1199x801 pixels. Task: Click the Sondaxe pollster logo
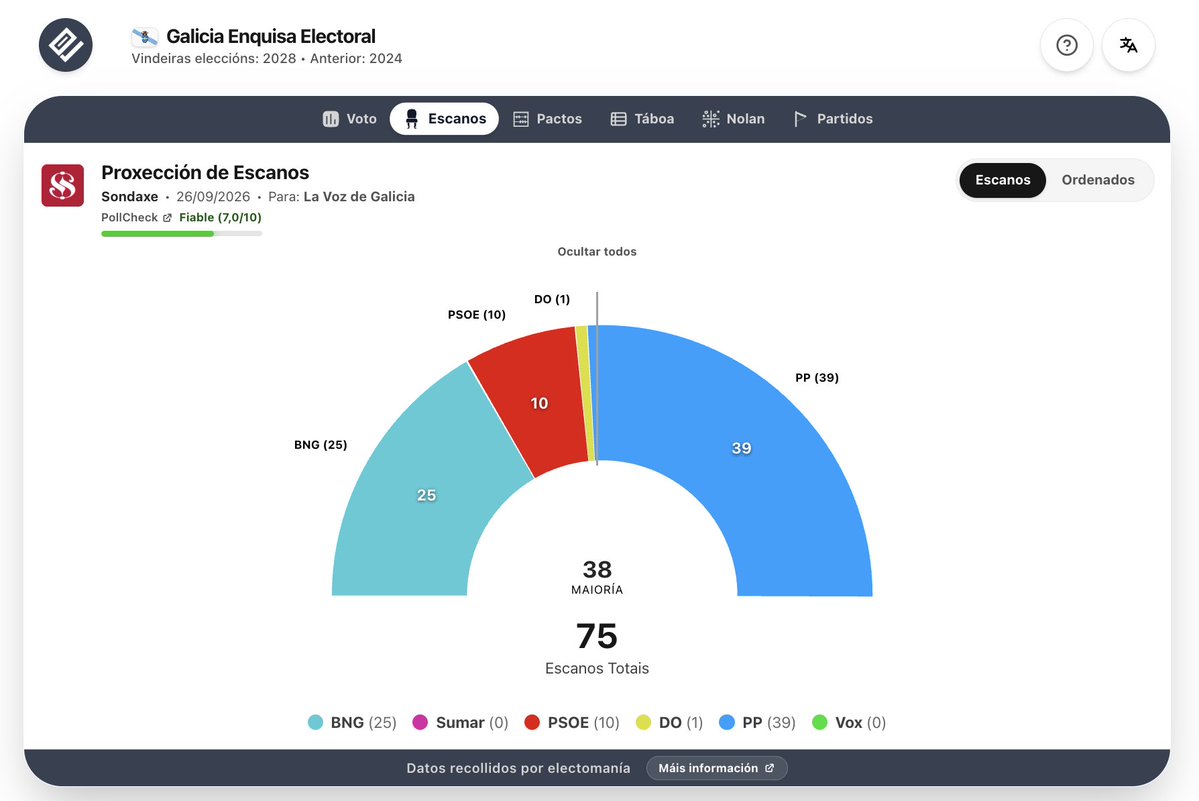click(63, 185)
